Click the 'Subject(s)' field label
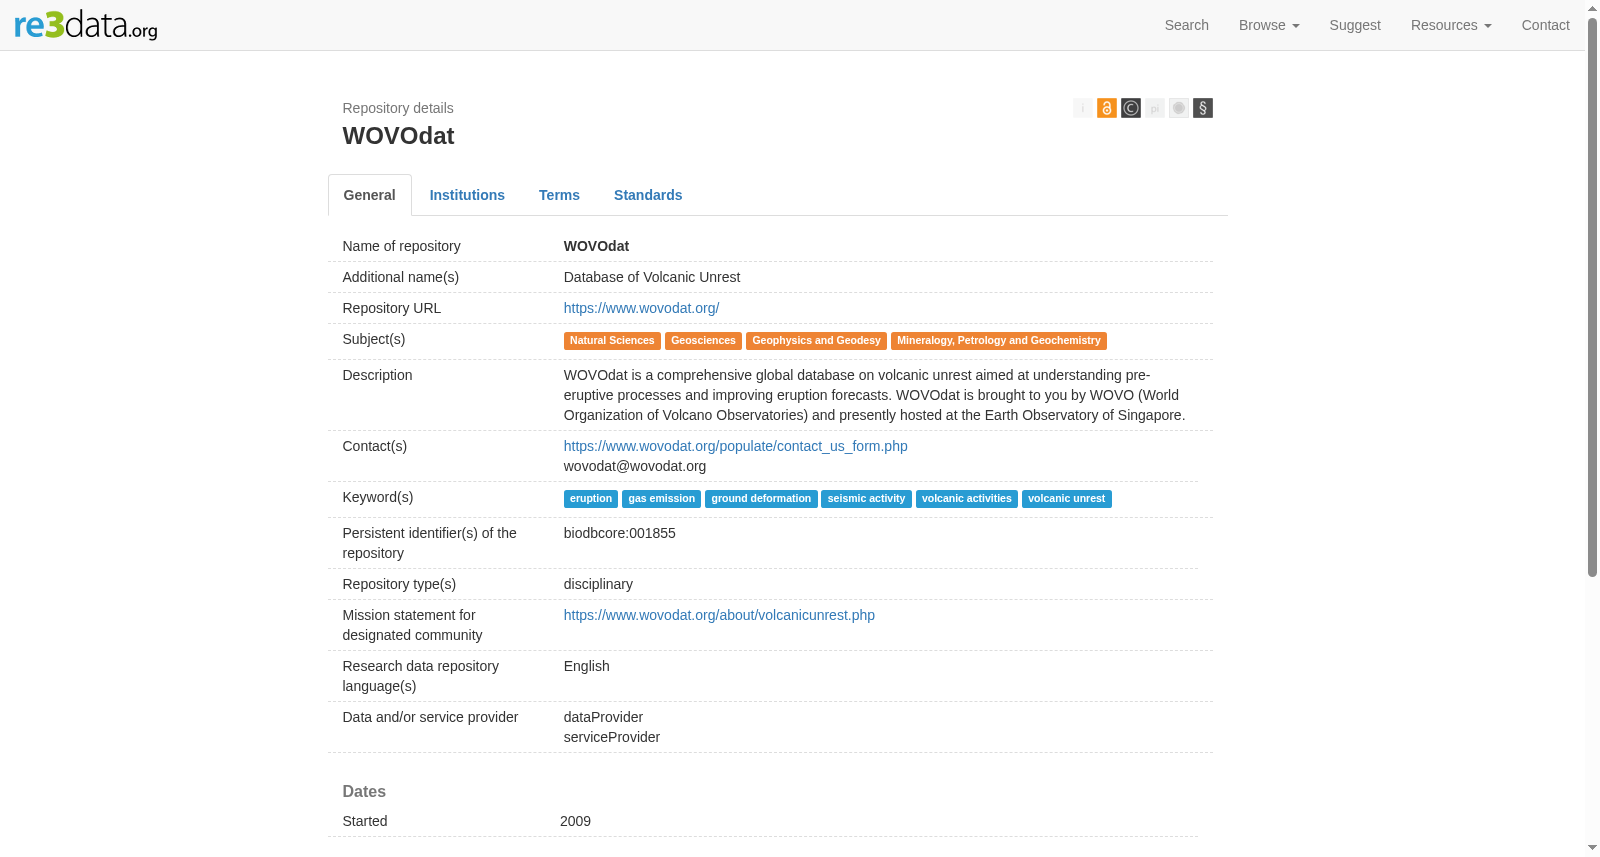The width and height of the screenshot is (1600, 857). [374, 339]
